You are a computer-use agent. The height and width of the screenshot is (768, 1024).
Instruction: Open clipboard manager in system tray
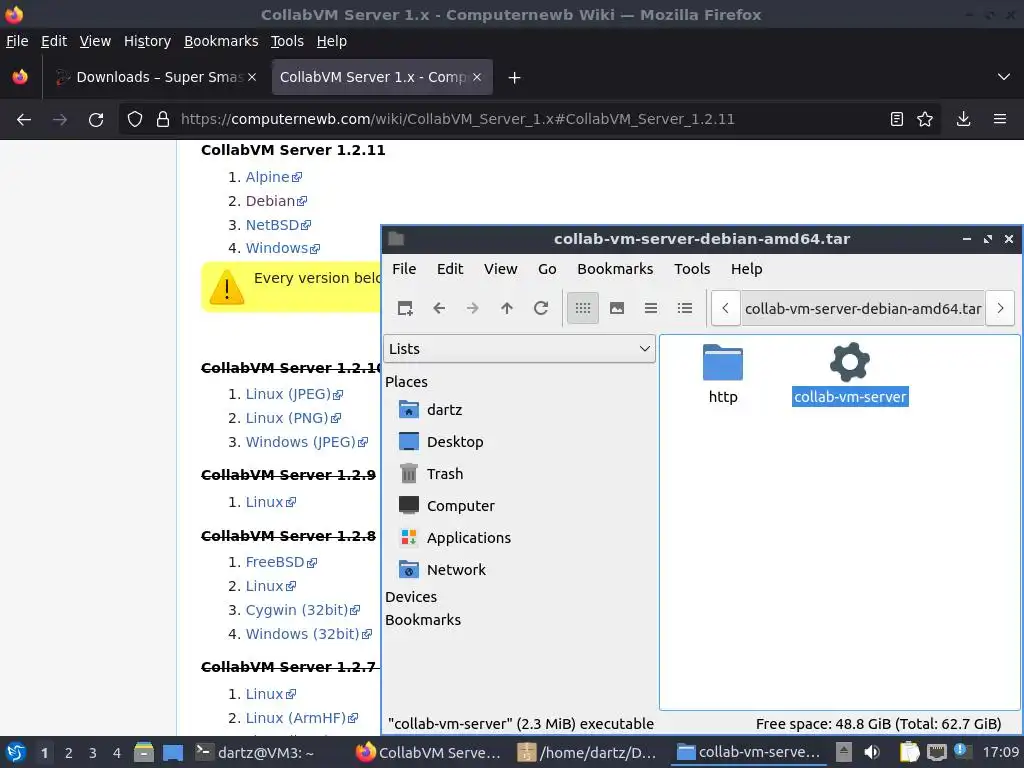909,753
